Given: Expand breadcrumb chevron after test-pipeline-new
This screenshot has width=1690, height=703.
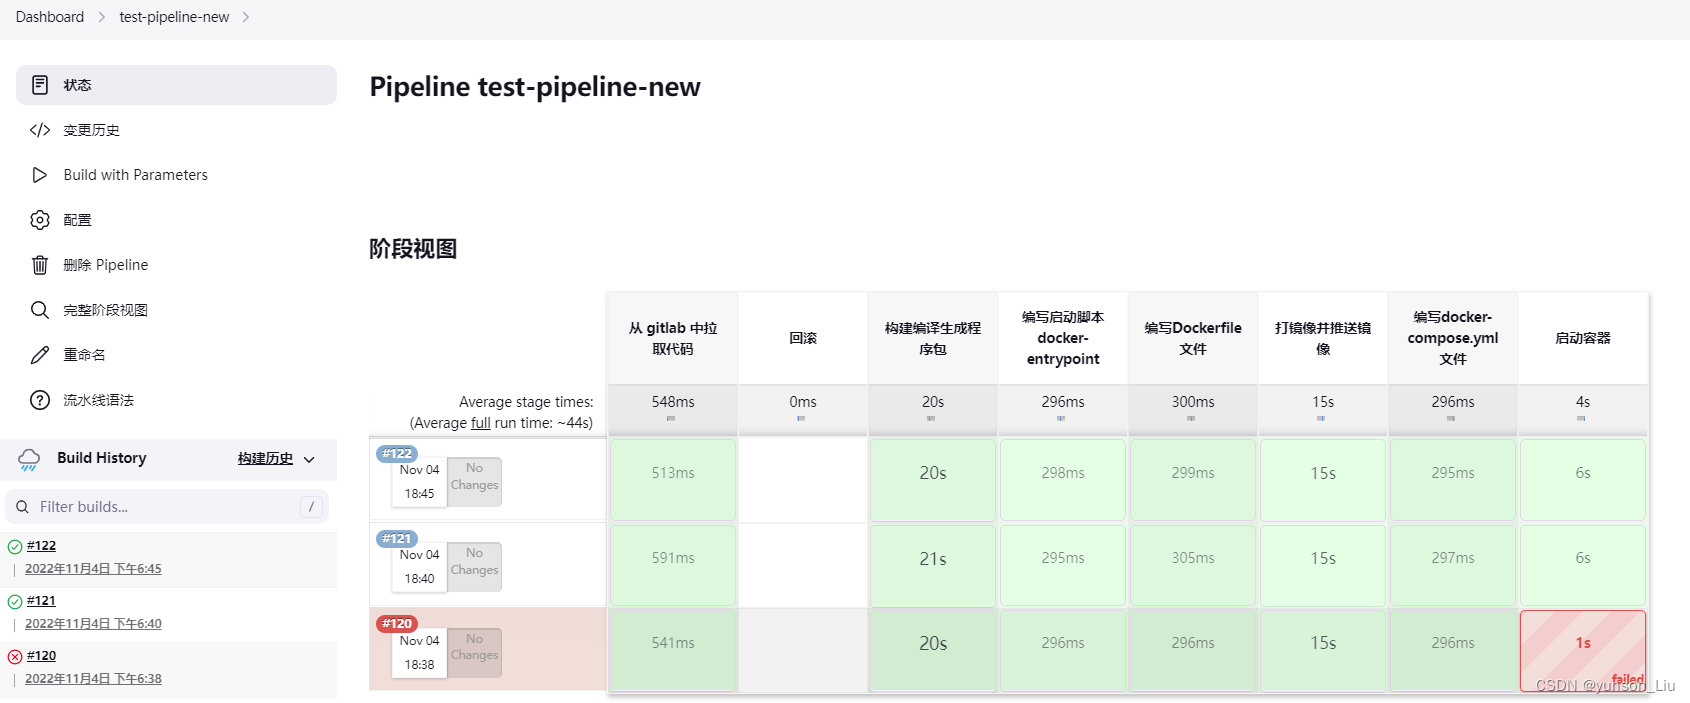Looking at the screenshot, I should tap(246, 17).
